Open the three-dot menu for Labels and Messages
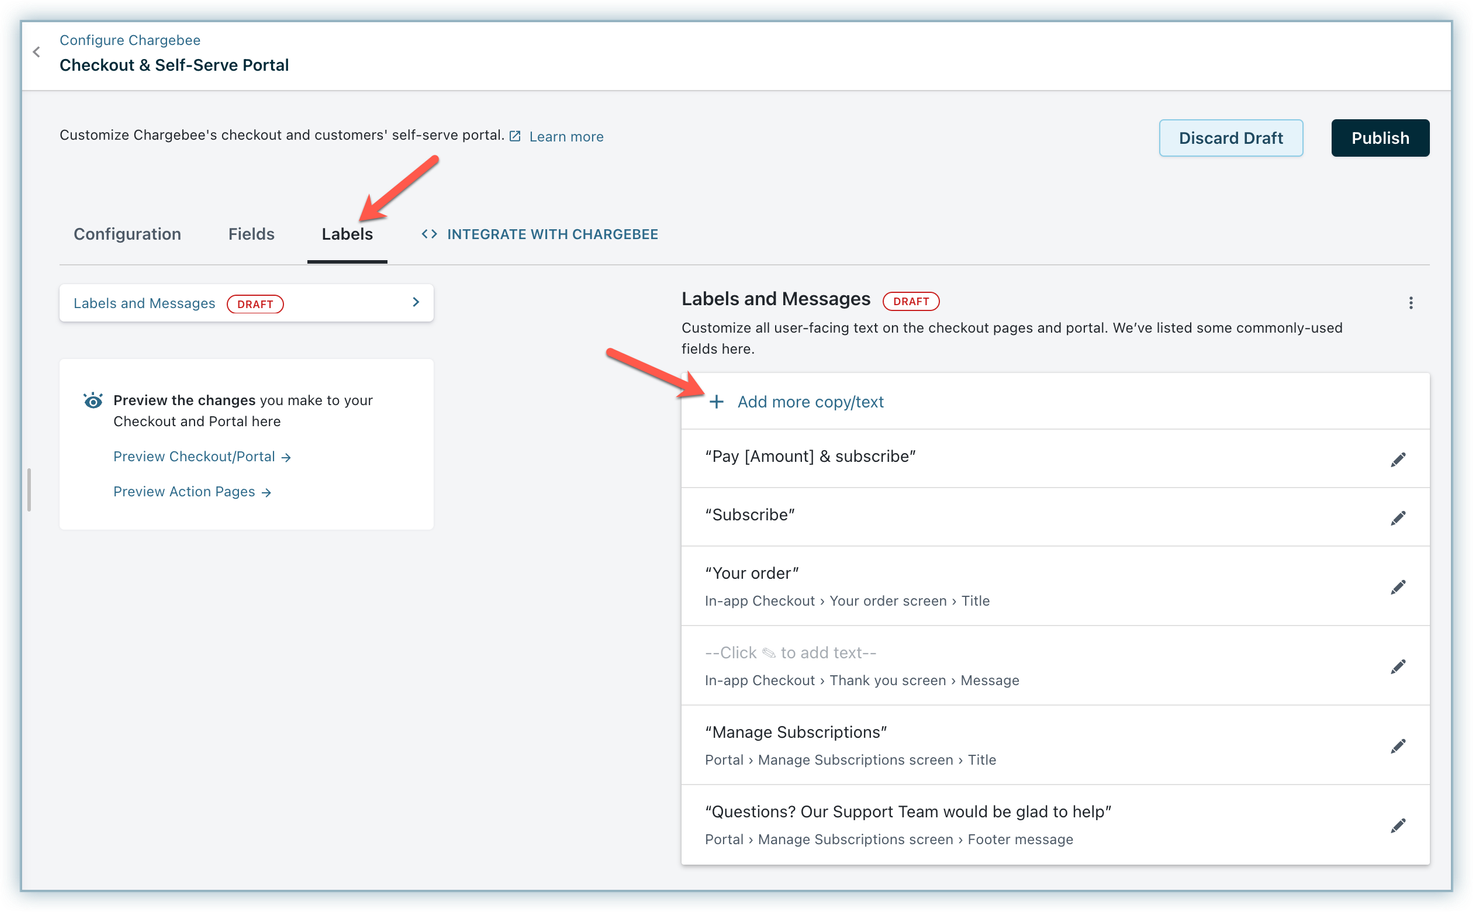The height and width of the screenshot is (912, 1473). (x=1410, y=303)
